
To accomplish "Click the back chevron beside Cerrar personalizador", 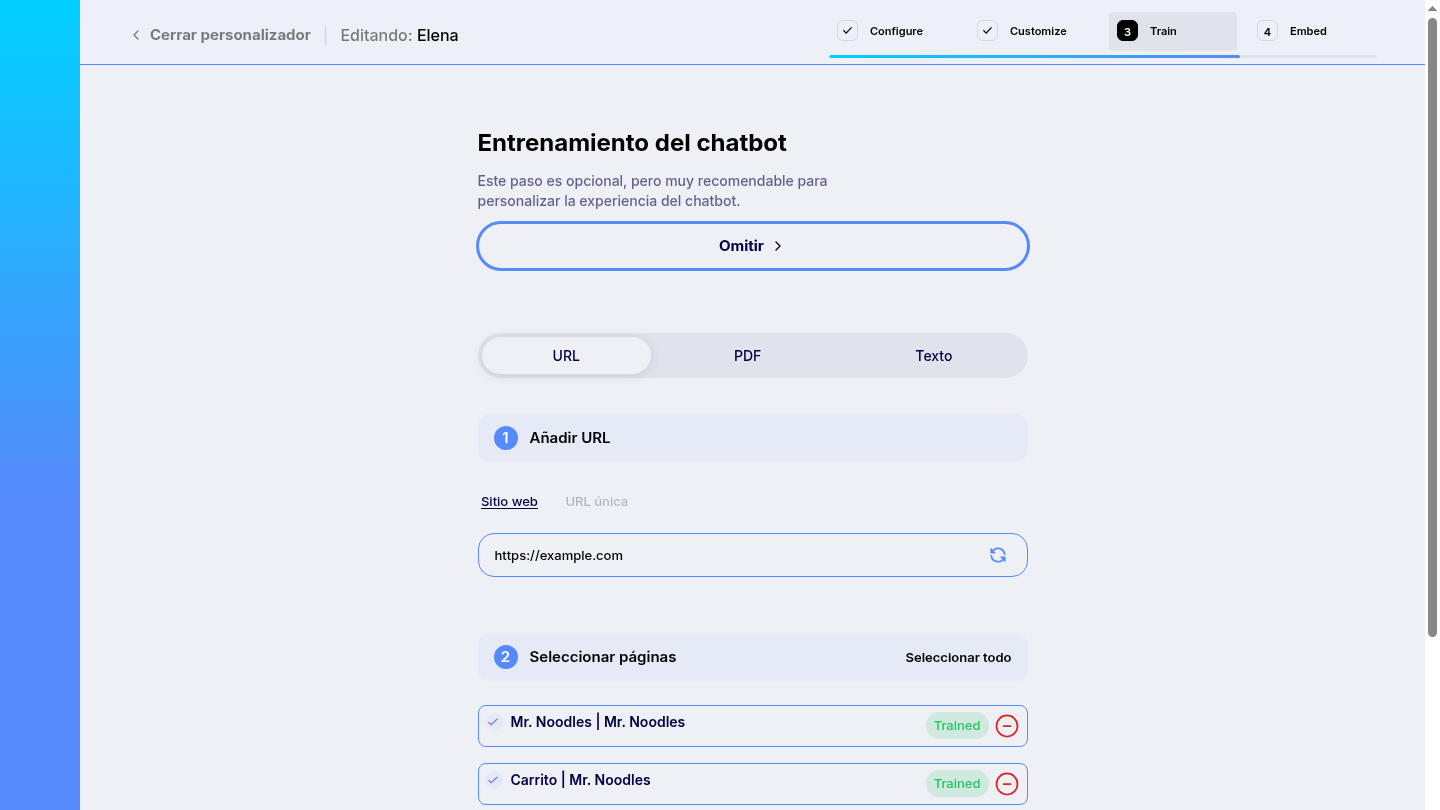I will pos(136,35).
